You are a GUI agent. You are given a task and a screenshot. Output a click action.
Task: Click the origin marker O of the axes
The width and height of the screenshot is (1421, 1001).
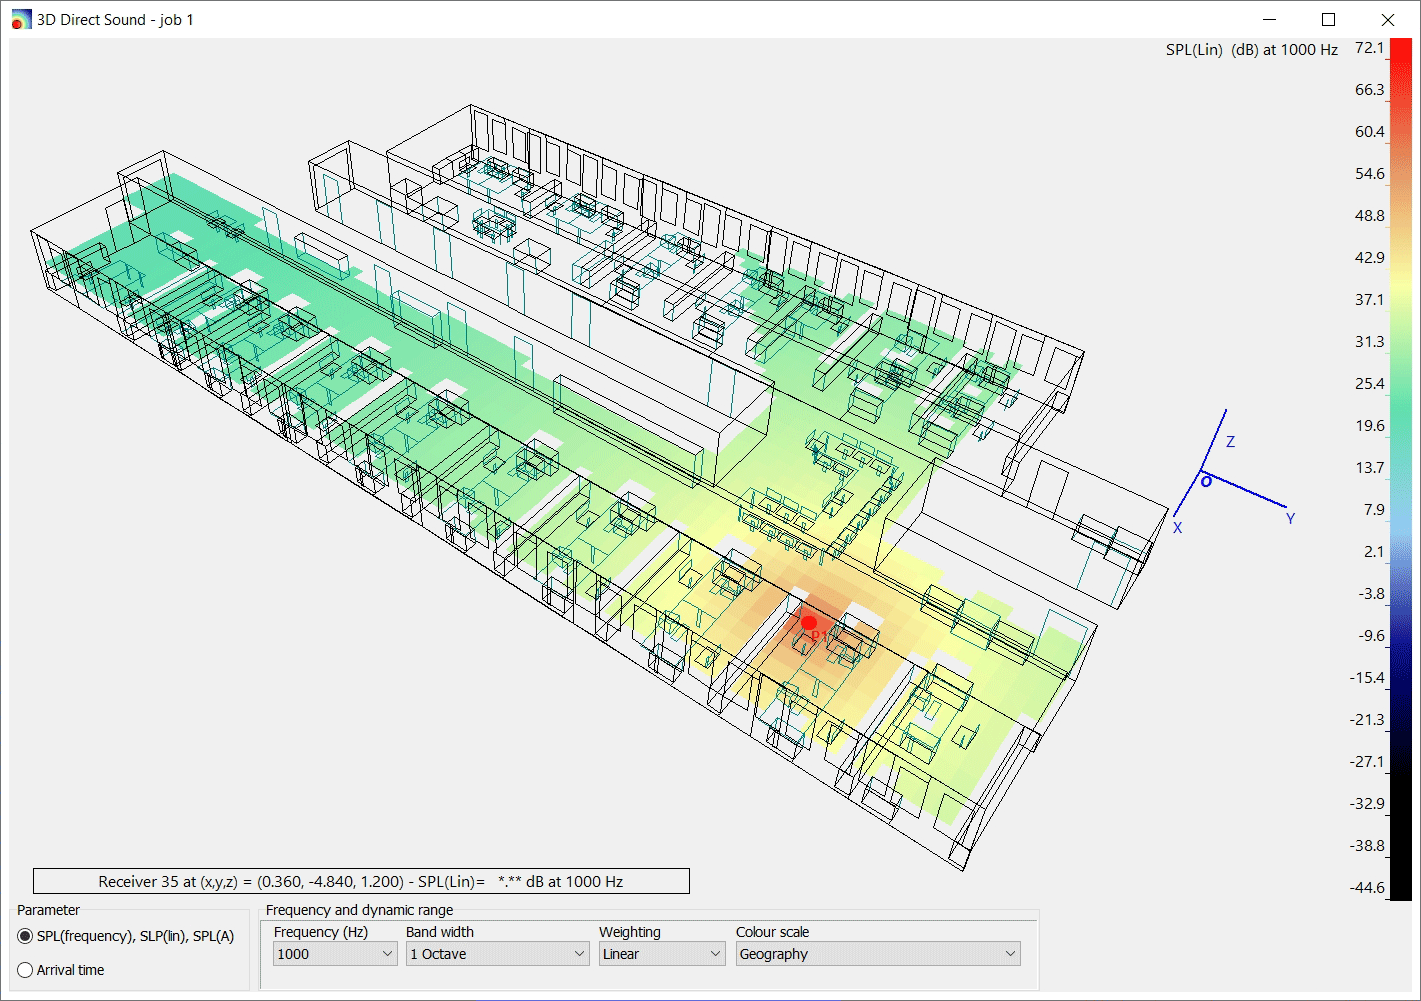[x=1206, y=481]
